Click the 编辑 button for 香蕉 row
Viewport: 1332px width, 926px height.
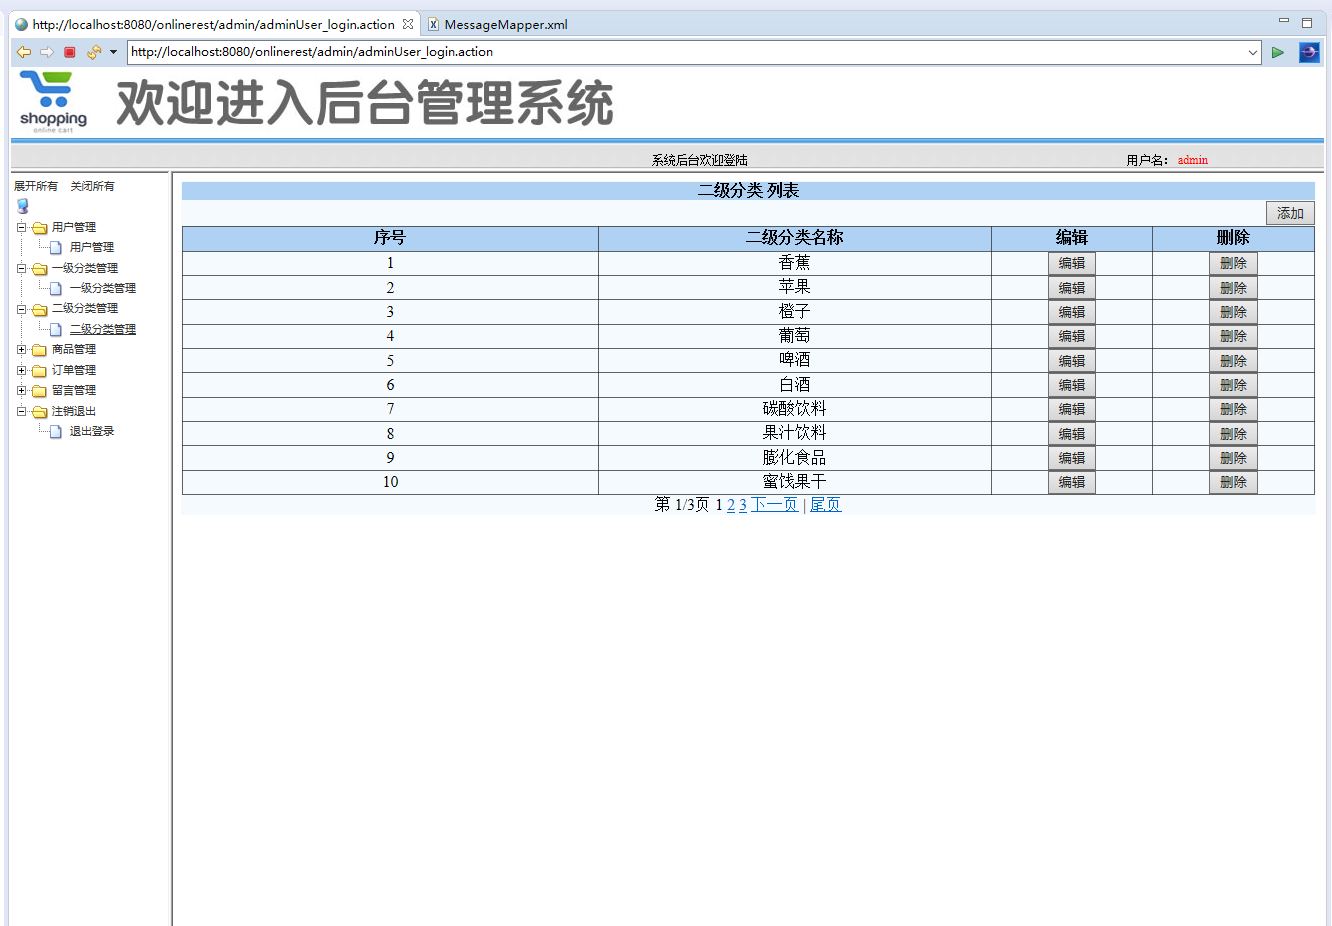pyautogui.click(x=1071, y=262)
